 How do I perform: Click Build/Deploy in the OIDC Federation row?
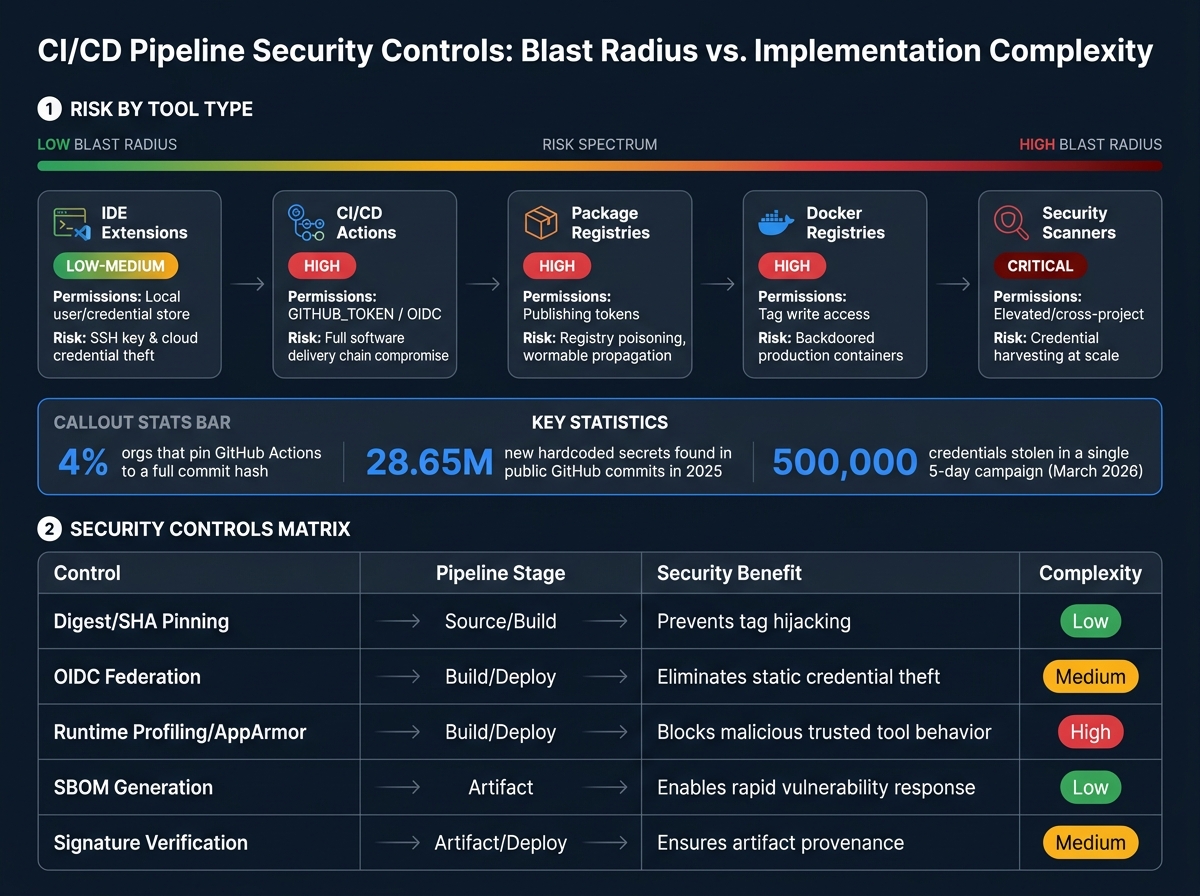(500, 677)
